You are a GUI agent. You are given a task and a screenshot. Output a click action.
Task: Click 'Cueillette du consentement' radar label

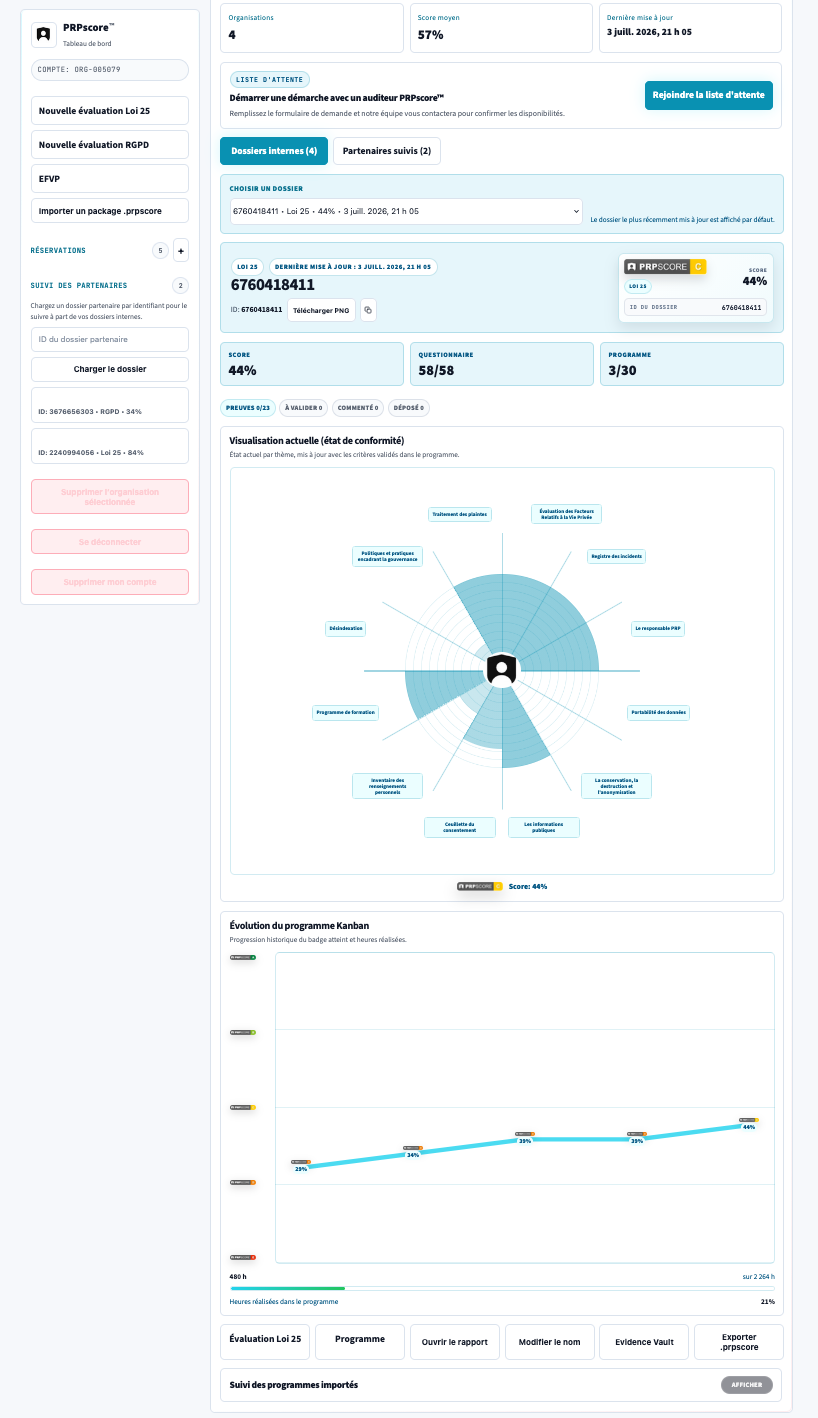460,828
